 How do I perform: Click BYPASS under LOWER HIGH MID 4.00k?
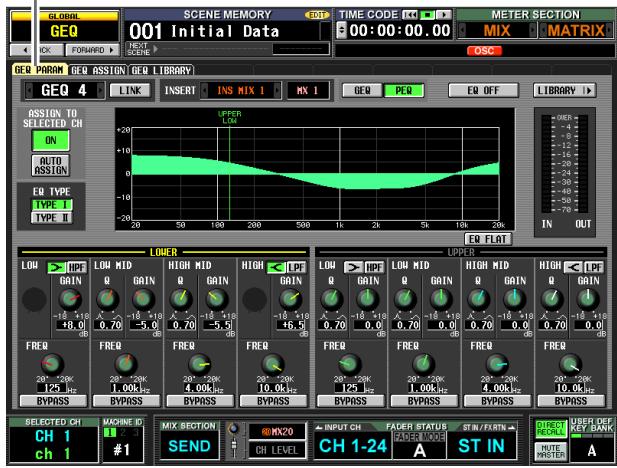pyautogui.click(x=200, y=401)
